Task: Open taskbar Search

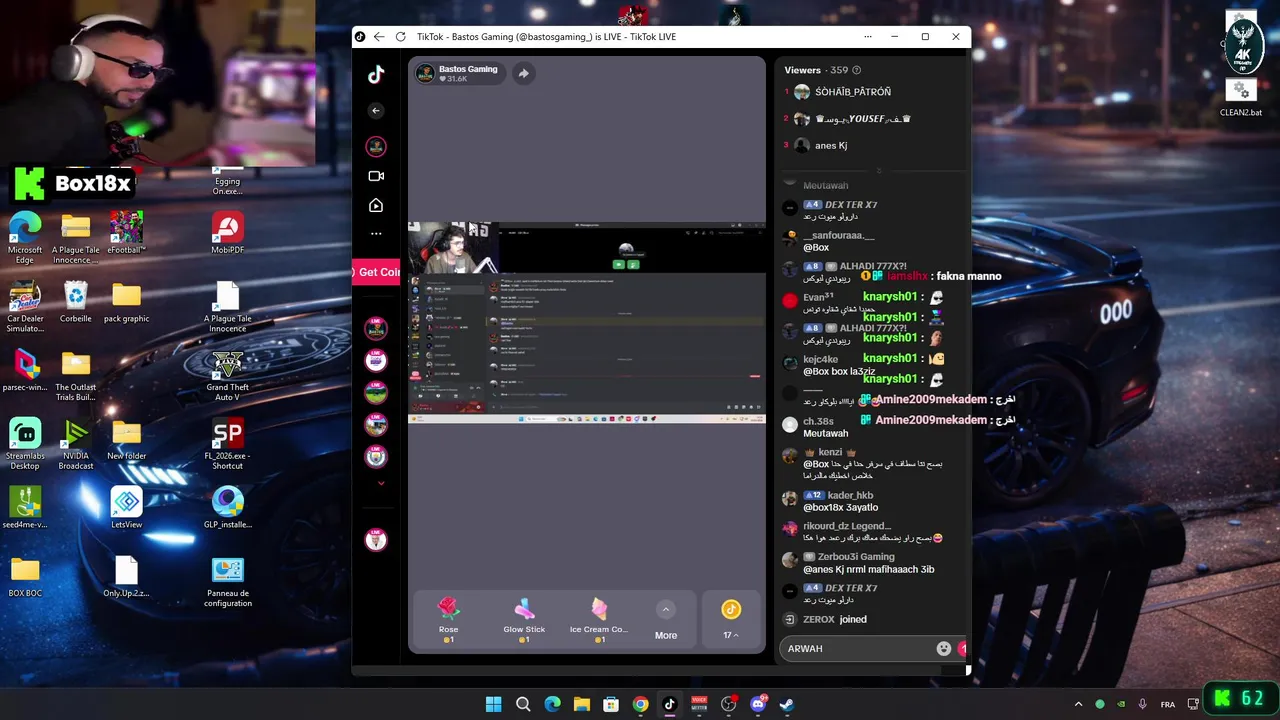Action: [x=523, y=704]
